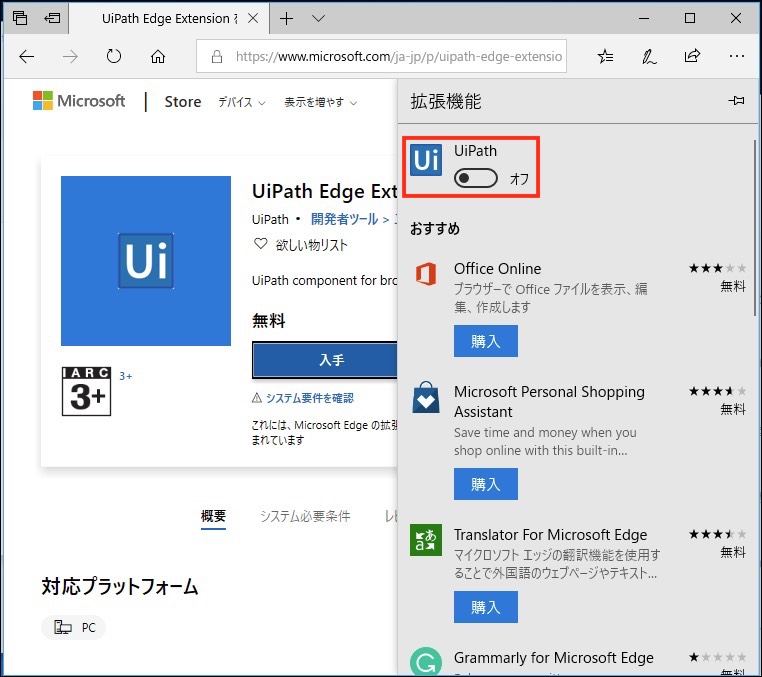Pin the extensions pane open

pyautogui.click(x=736, y=101)
